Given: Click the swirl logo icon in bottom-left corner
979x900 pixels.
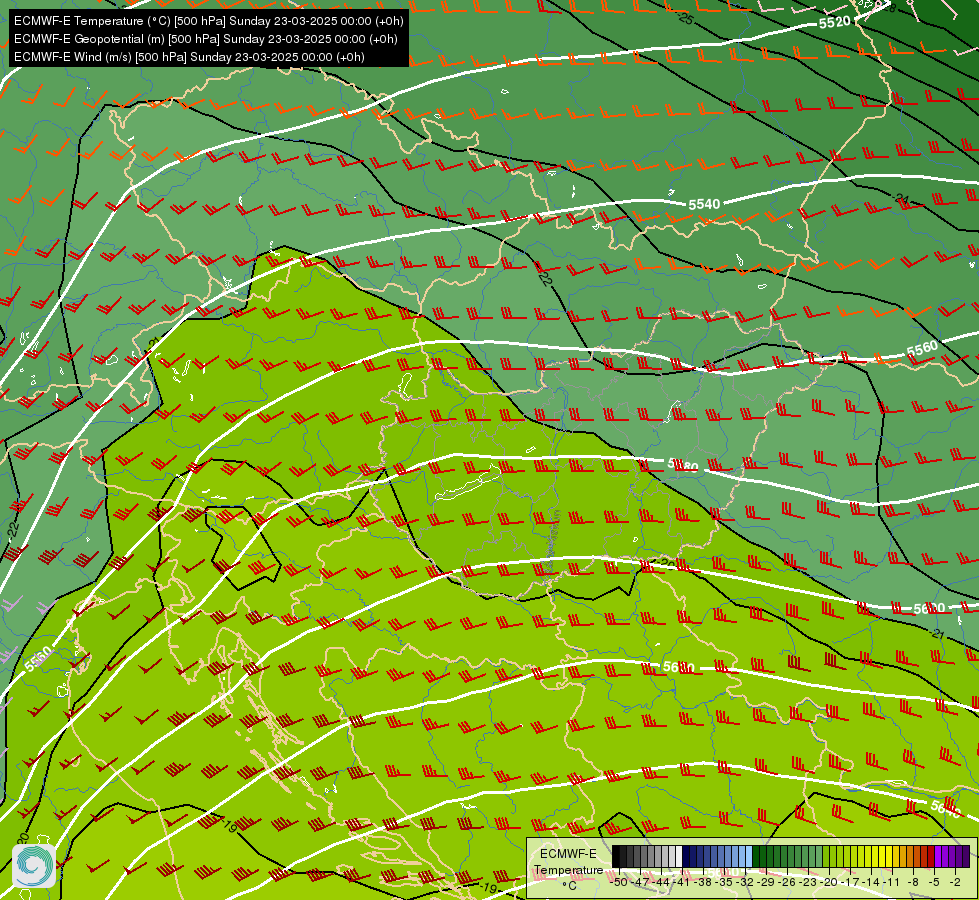Looking at the screenshot, I should click(34, 866).
